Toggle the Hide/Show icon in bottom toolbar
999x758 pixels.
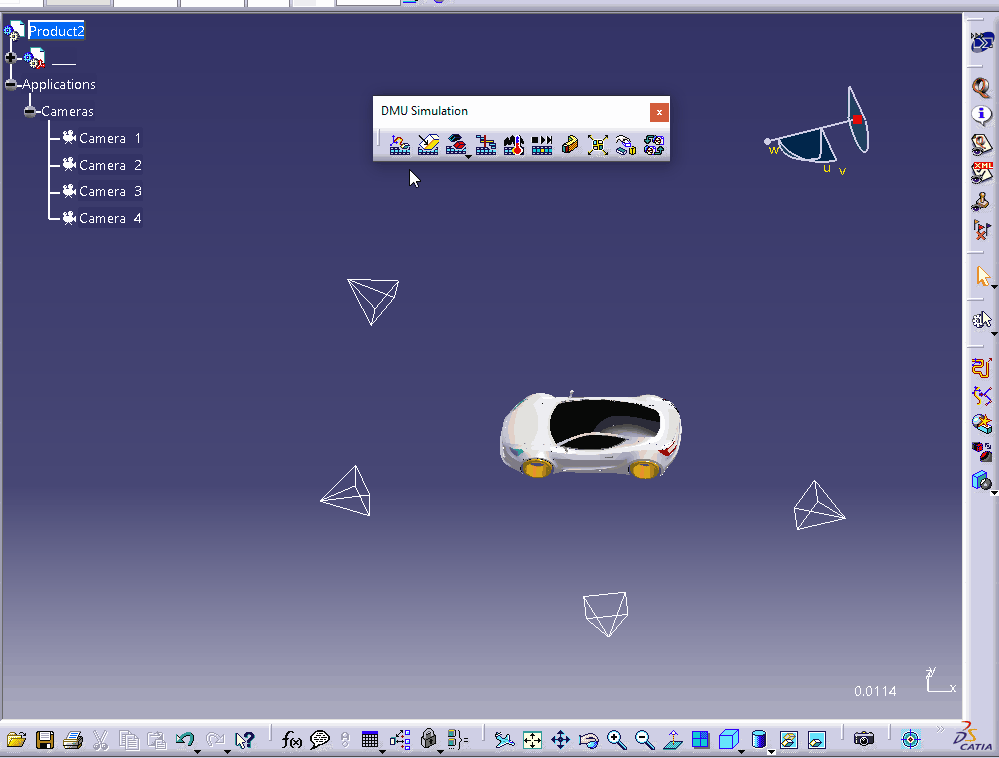click(789, 740)
